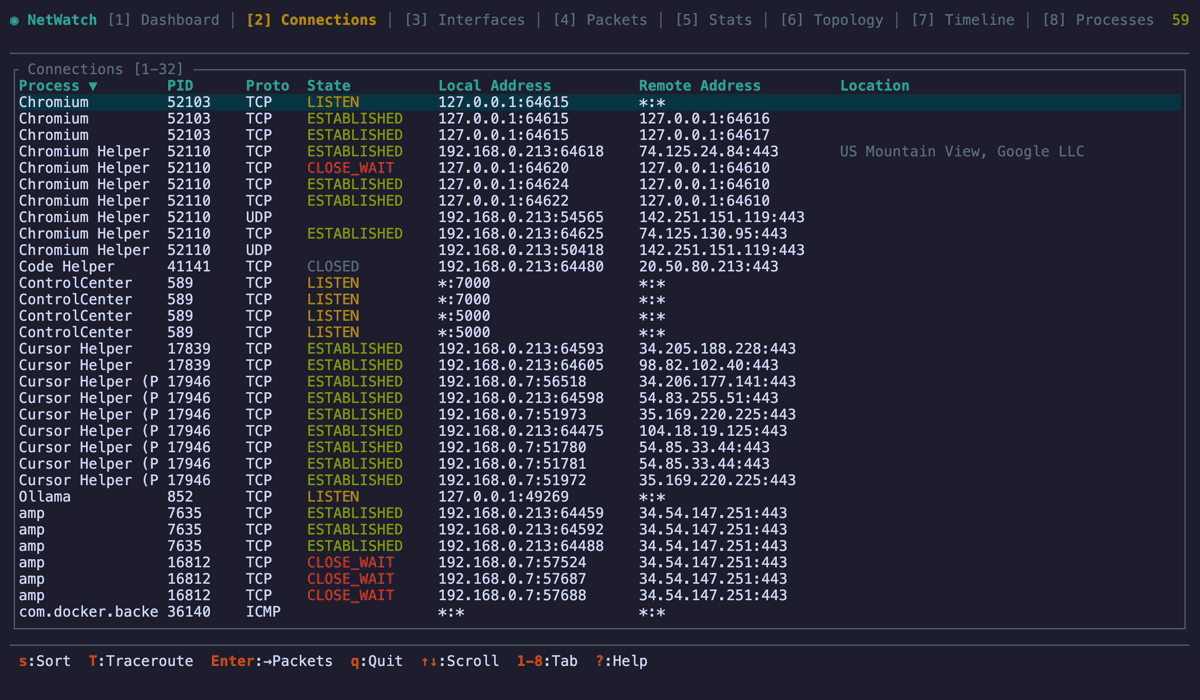1200x700 pixels.
Task: Switch to the Dashboard tab
Action: pyautogui.click(x=181, y=19)
